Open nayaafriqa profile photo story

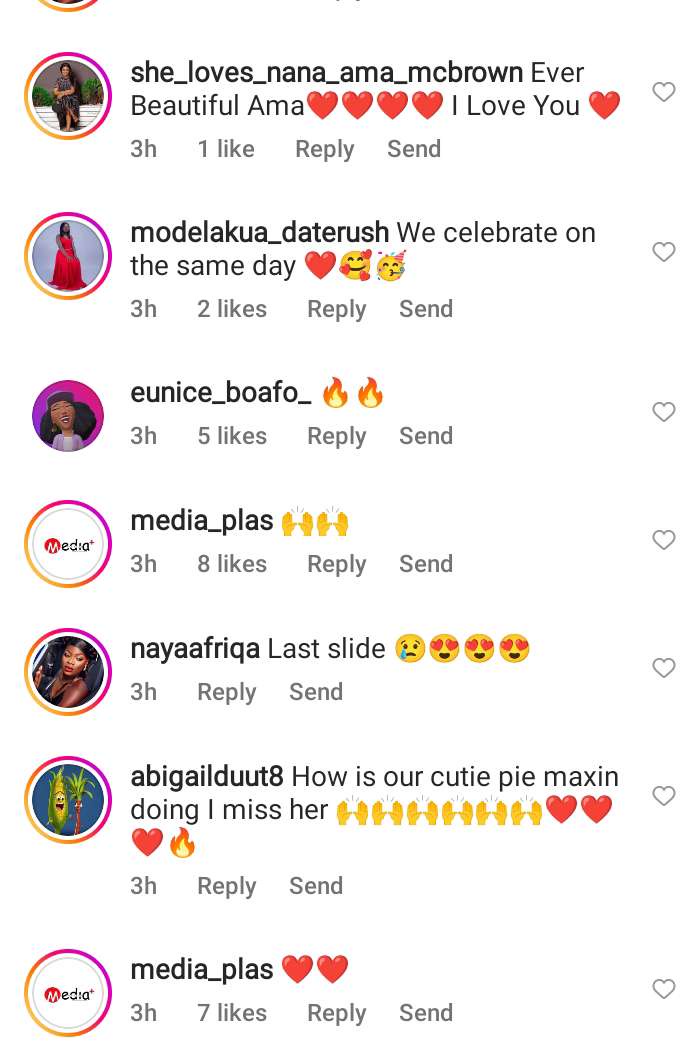[x=68, y=672]
